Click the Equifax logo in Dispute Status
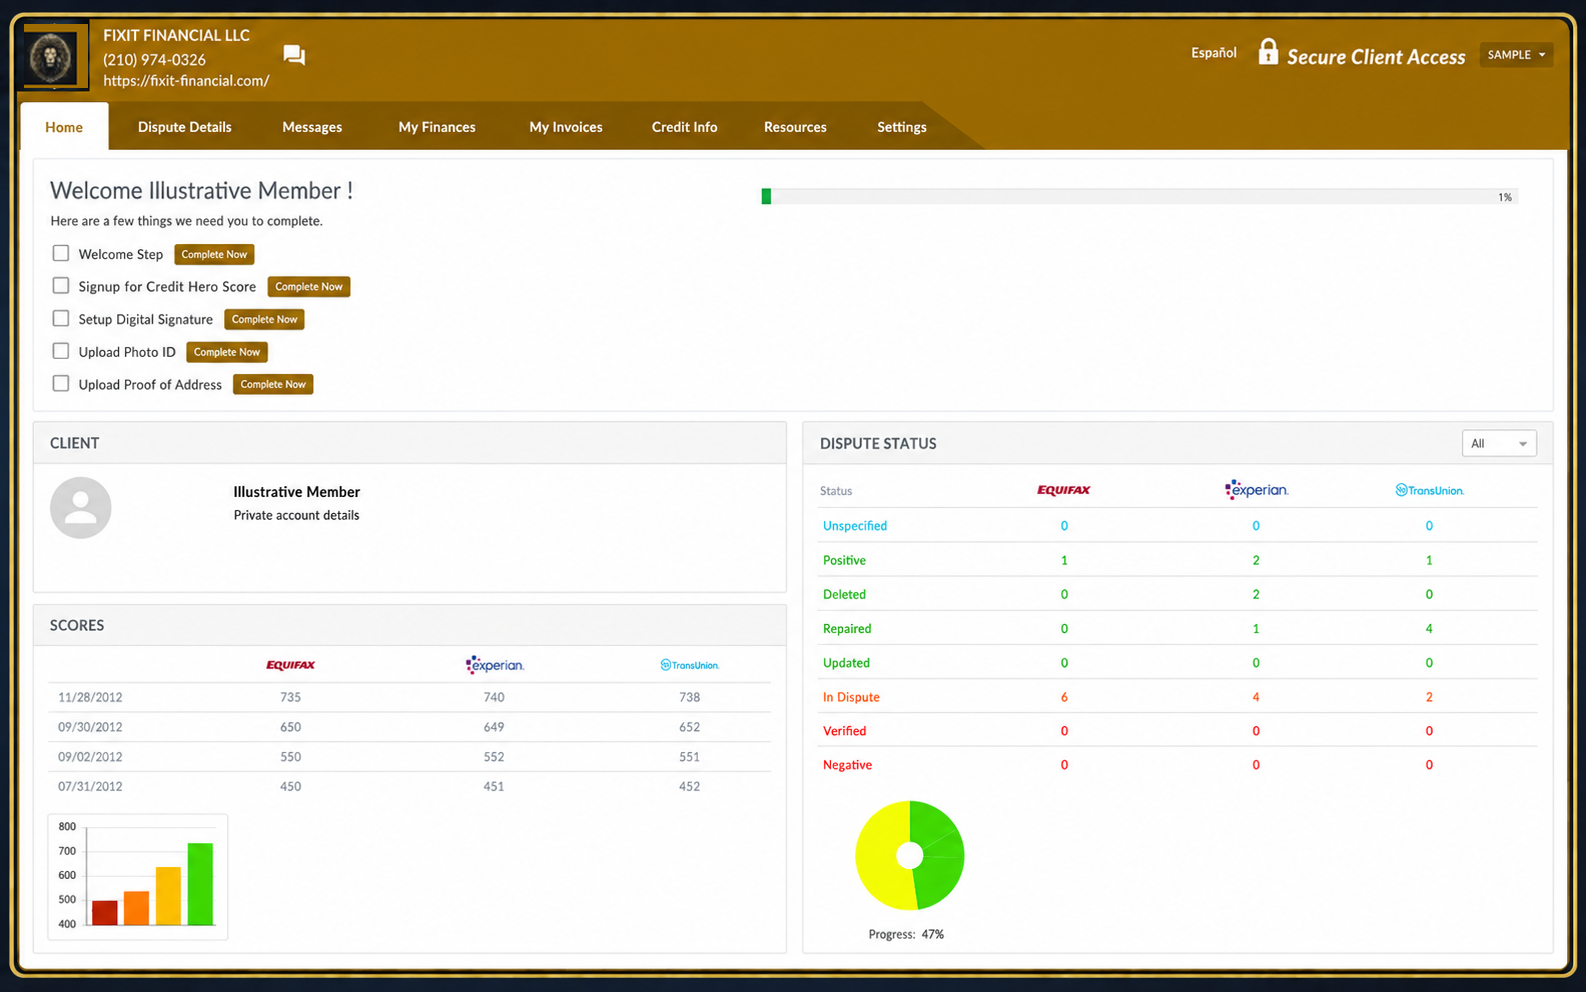The height and width of the screenshot is (992, 1586). pos(1064,490)
